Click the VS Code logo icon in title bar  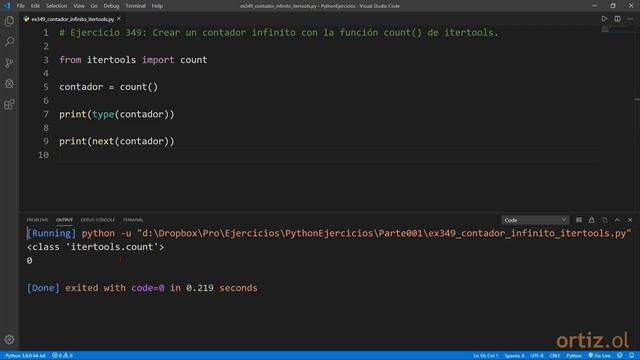coord(7,6)
